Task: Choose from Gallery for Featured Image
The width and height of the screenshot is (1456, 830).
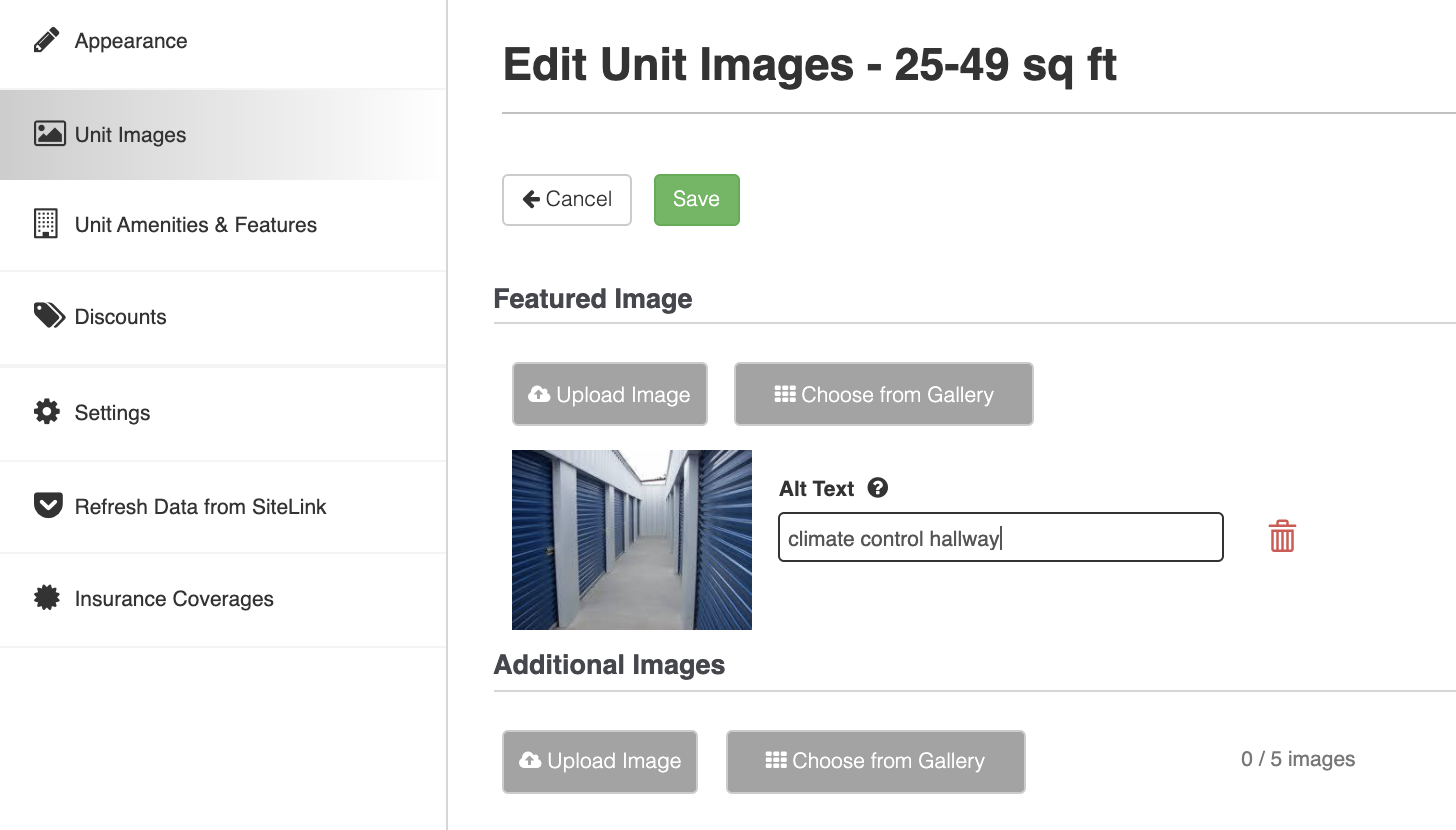Action: (x=884, y=394)
